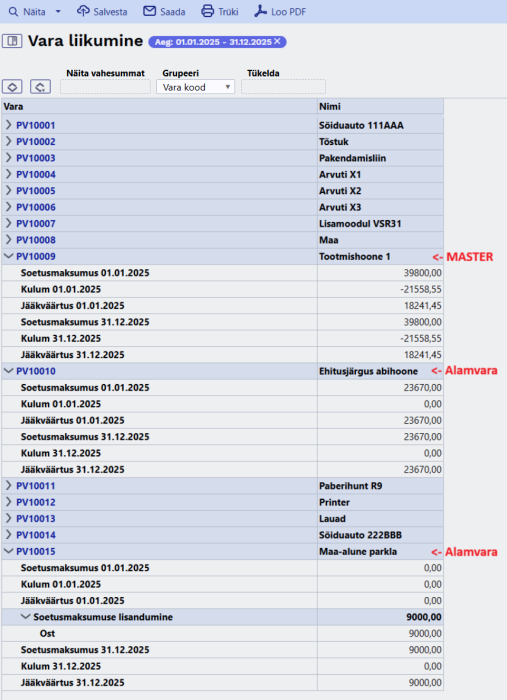
Task: Expand the PV10004 row
Action: (x=8, y=174)
